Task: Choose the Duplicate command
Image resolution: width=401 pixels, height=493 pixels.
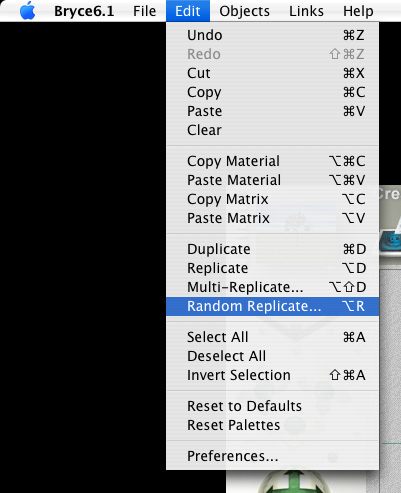Action: [272, 249]
